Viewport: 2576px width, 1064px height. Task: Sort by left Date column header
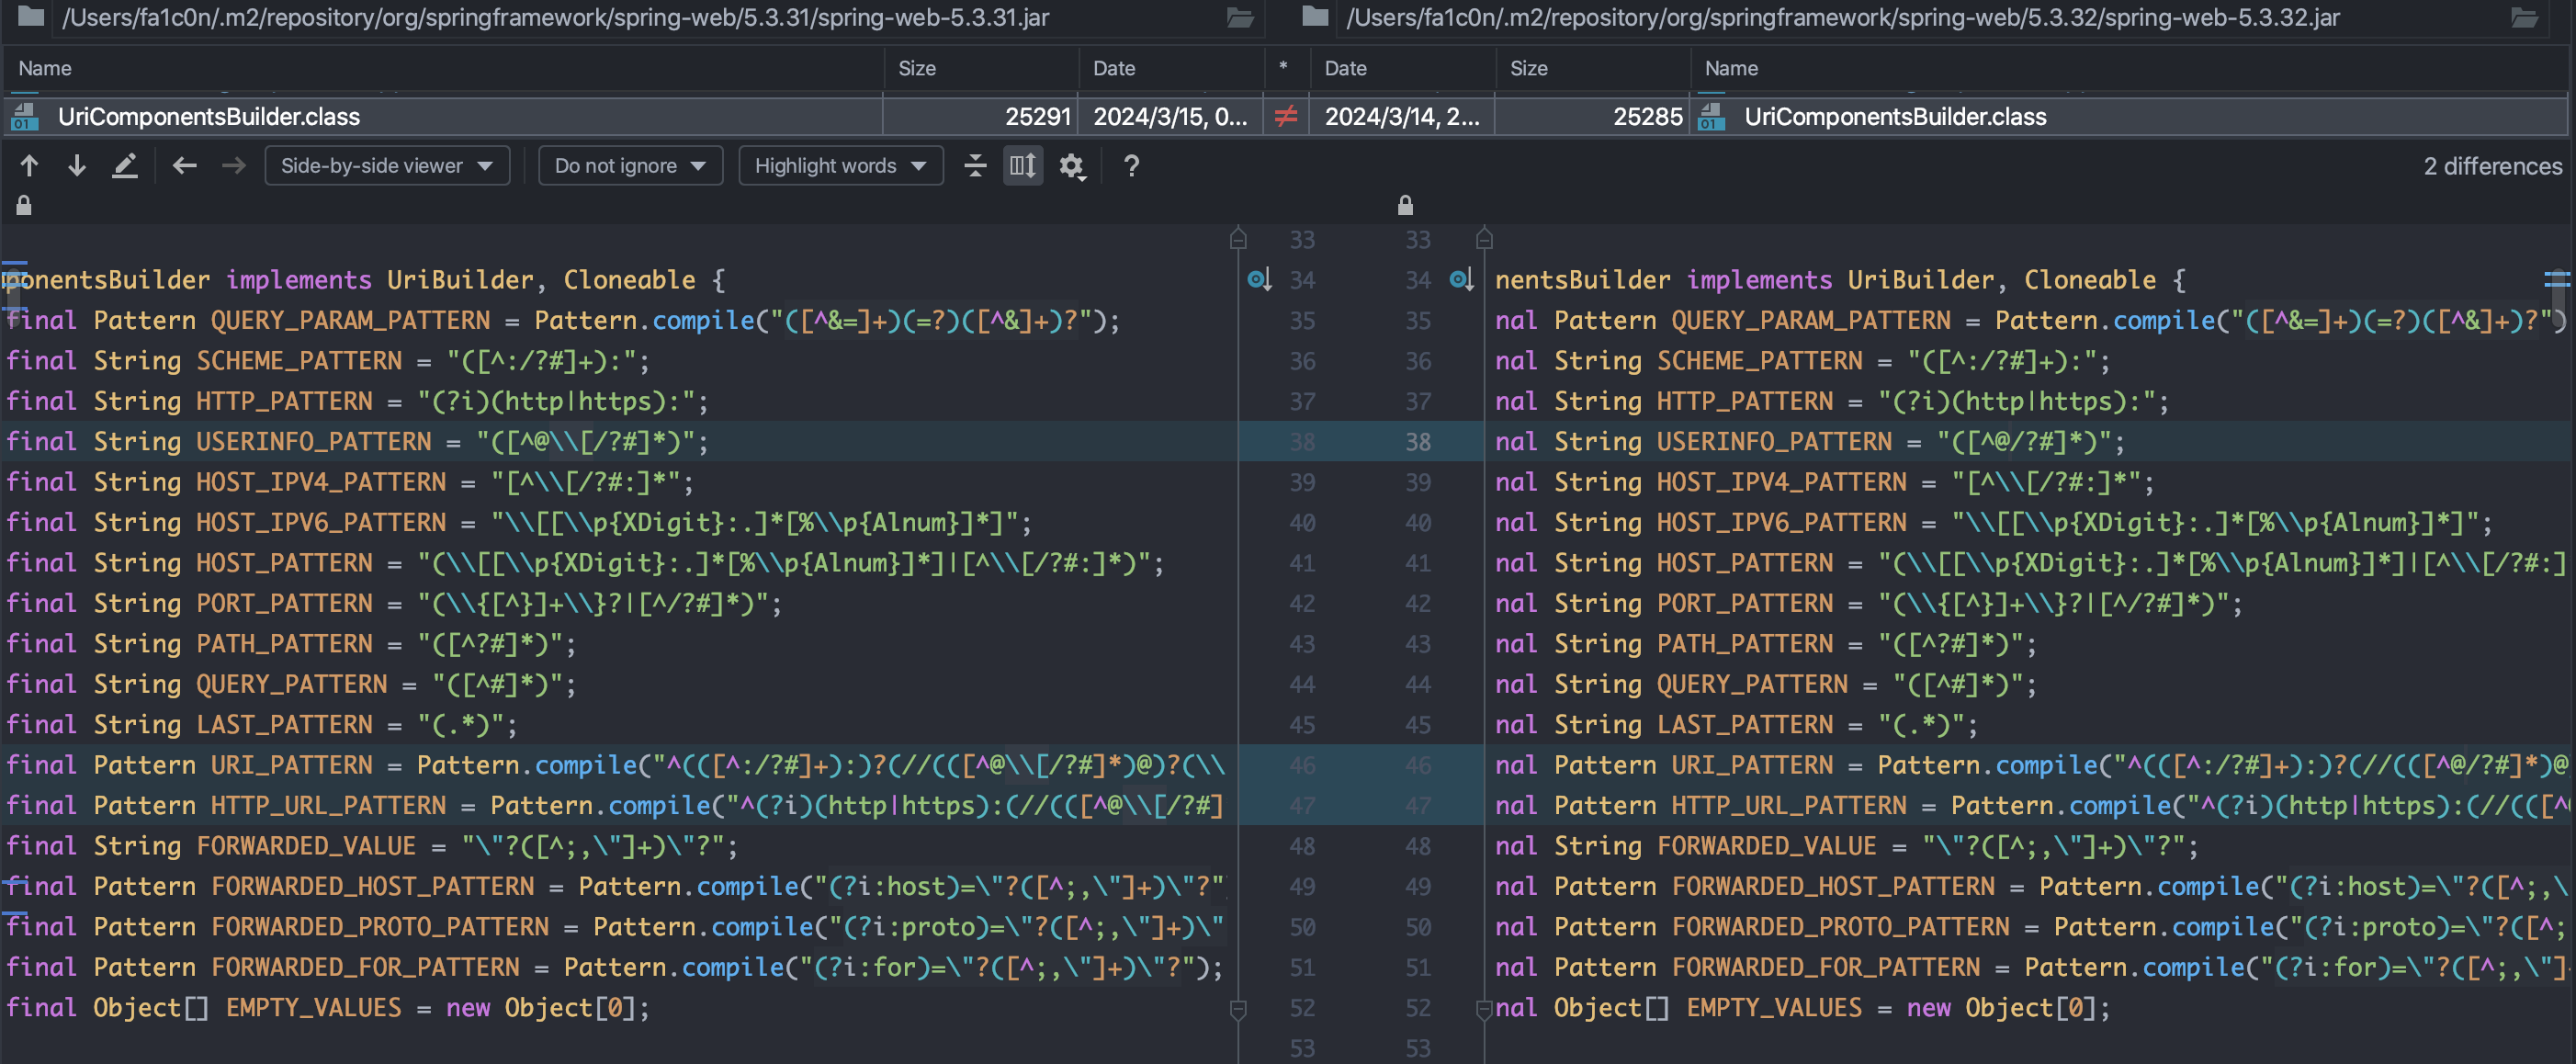1172,68
